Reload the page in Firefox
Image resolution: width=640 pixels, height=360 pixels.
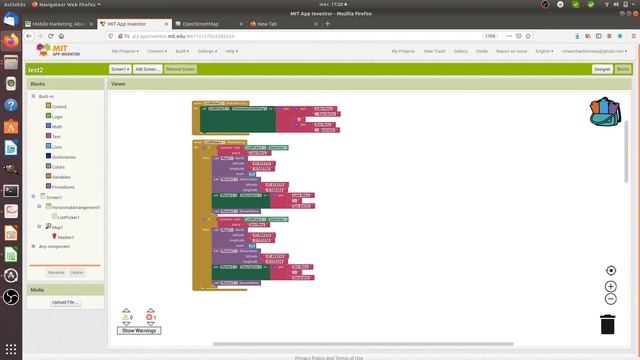[x=51, y=36]
